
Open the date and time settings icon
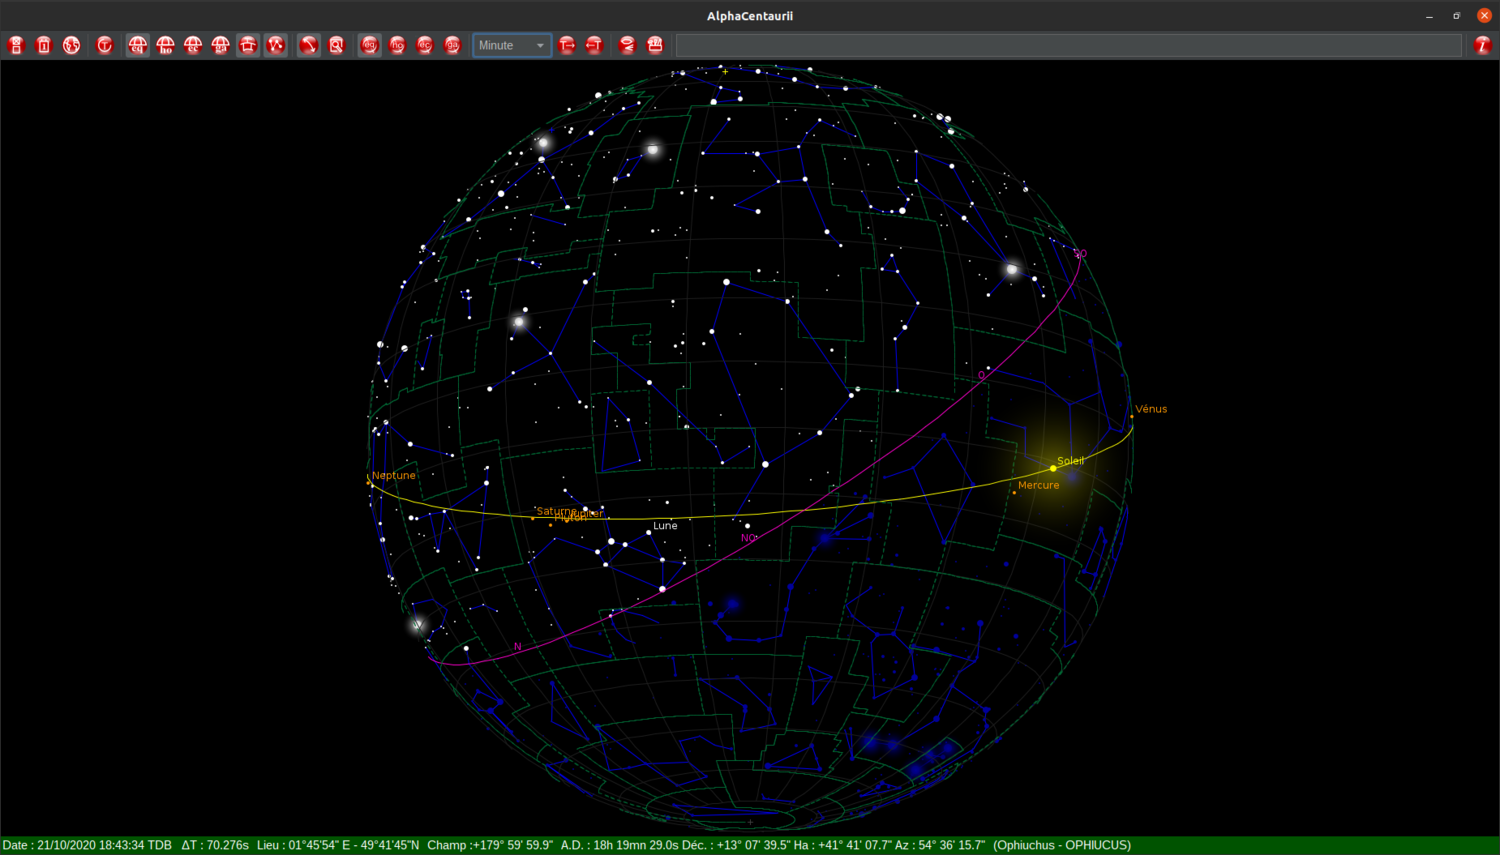(43, 45)
